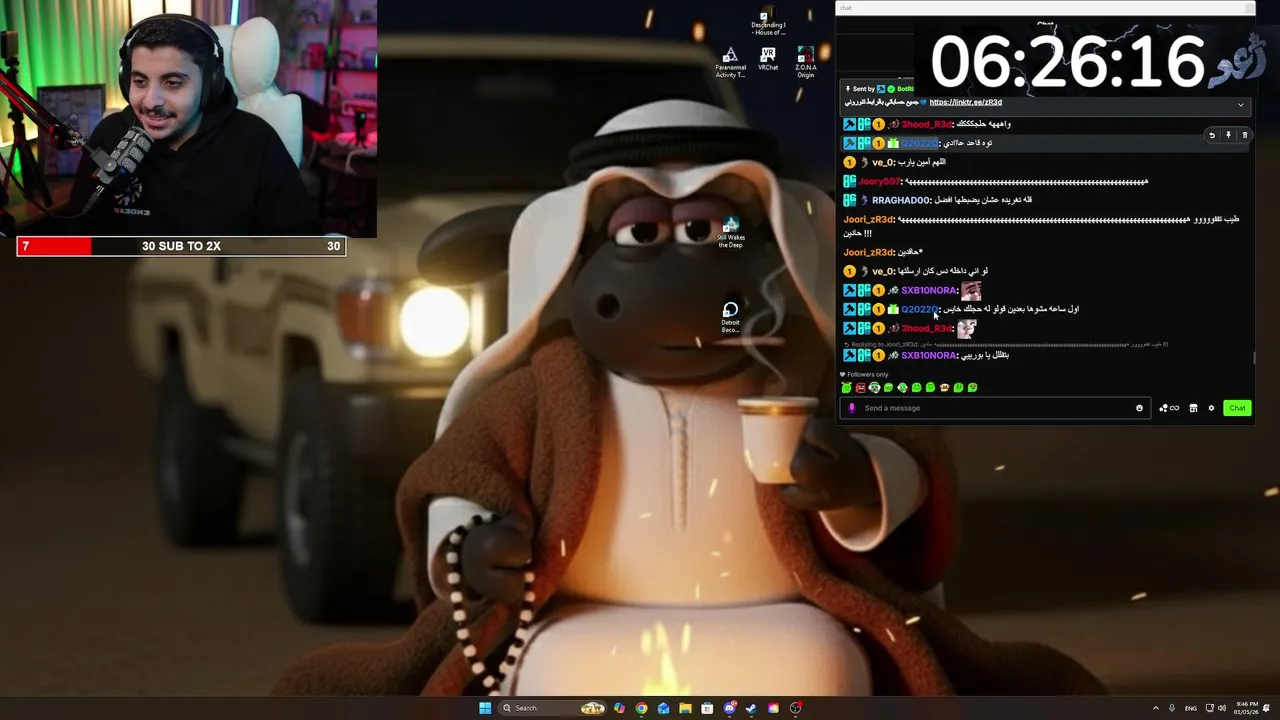Click the 30 SUB TO 2X goal bar

point(181,246)
